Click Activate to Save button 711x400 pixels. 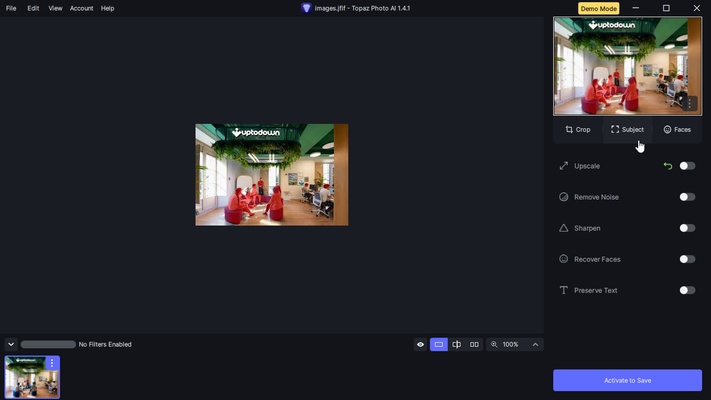click(x=628, y=380)
